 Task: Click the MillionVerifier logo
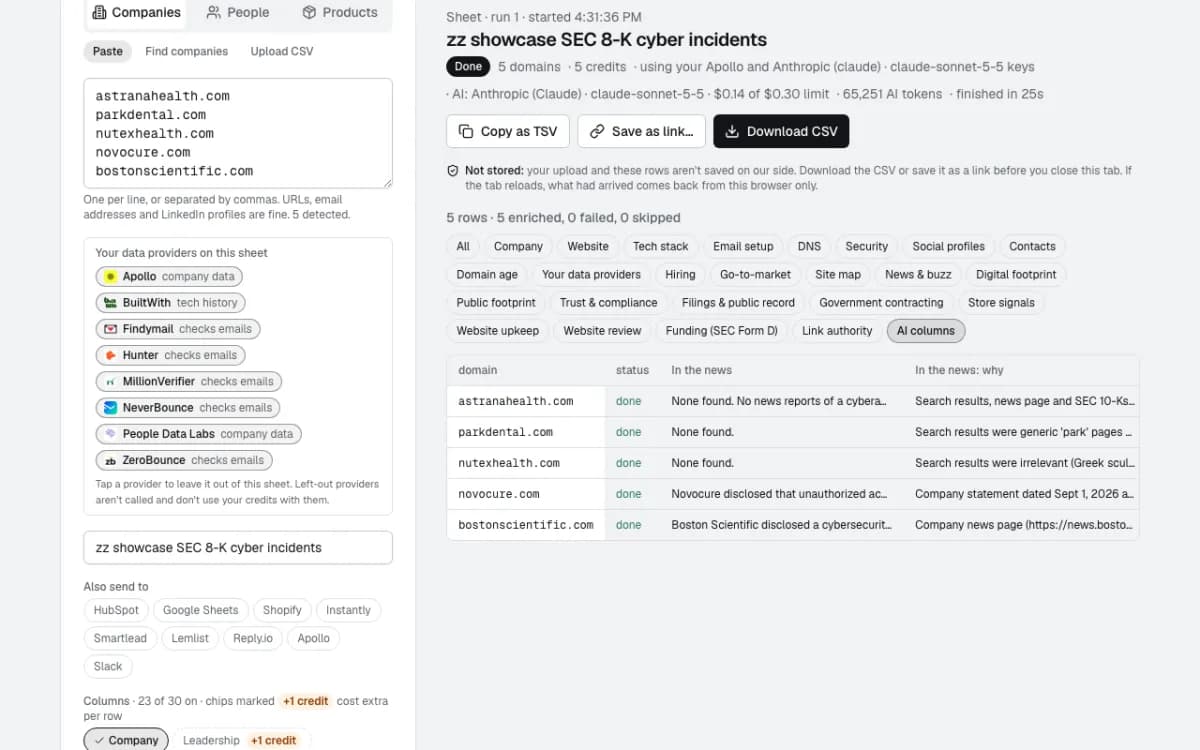click(110, 381)
